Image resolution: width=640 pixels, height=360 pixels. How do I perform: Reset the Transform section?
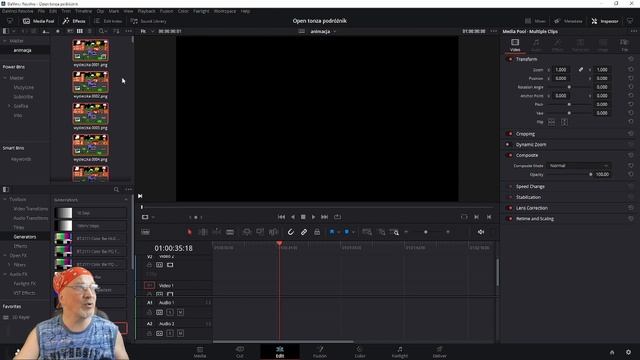tap(631, 59)
